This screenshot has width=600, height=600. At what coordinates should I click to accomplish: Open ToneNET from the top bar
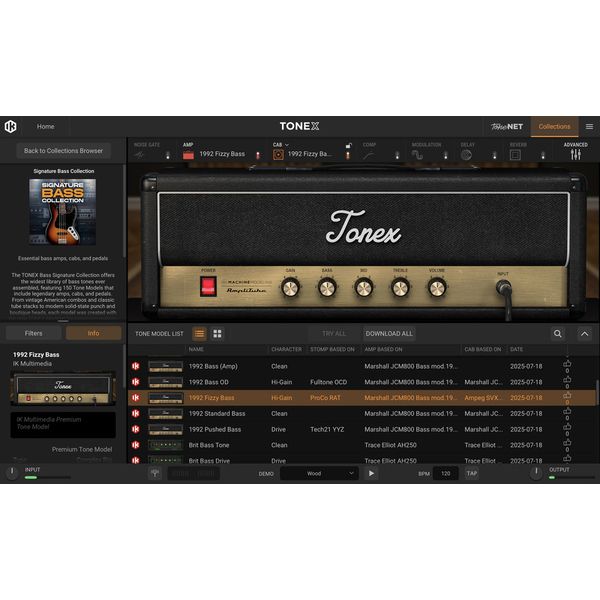click(x=505, y=126)
